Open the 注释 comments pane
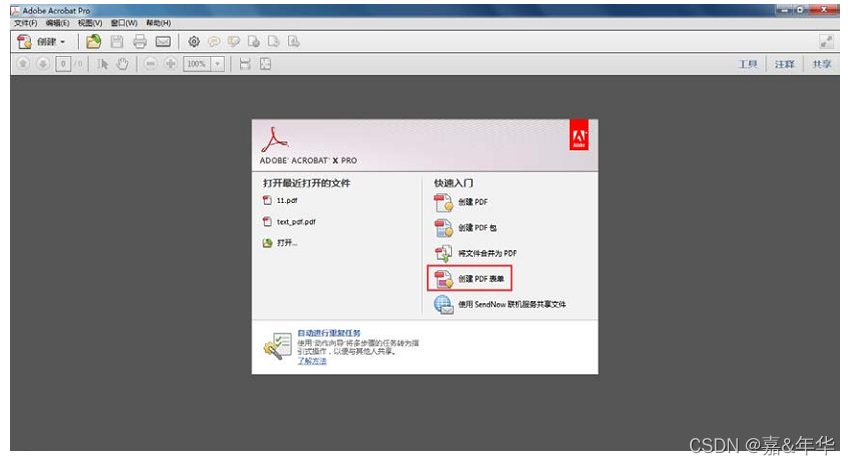Screen dimensions: 851x465 pos(784,64)
